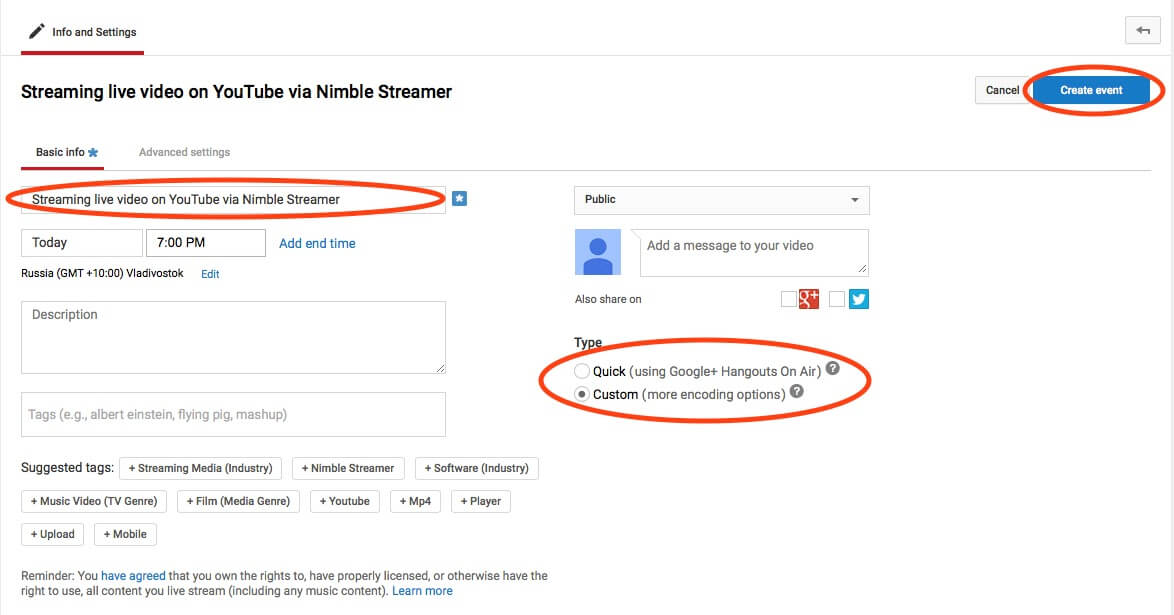
Task: Click the Twitter bird share icon
Action: 859,299
